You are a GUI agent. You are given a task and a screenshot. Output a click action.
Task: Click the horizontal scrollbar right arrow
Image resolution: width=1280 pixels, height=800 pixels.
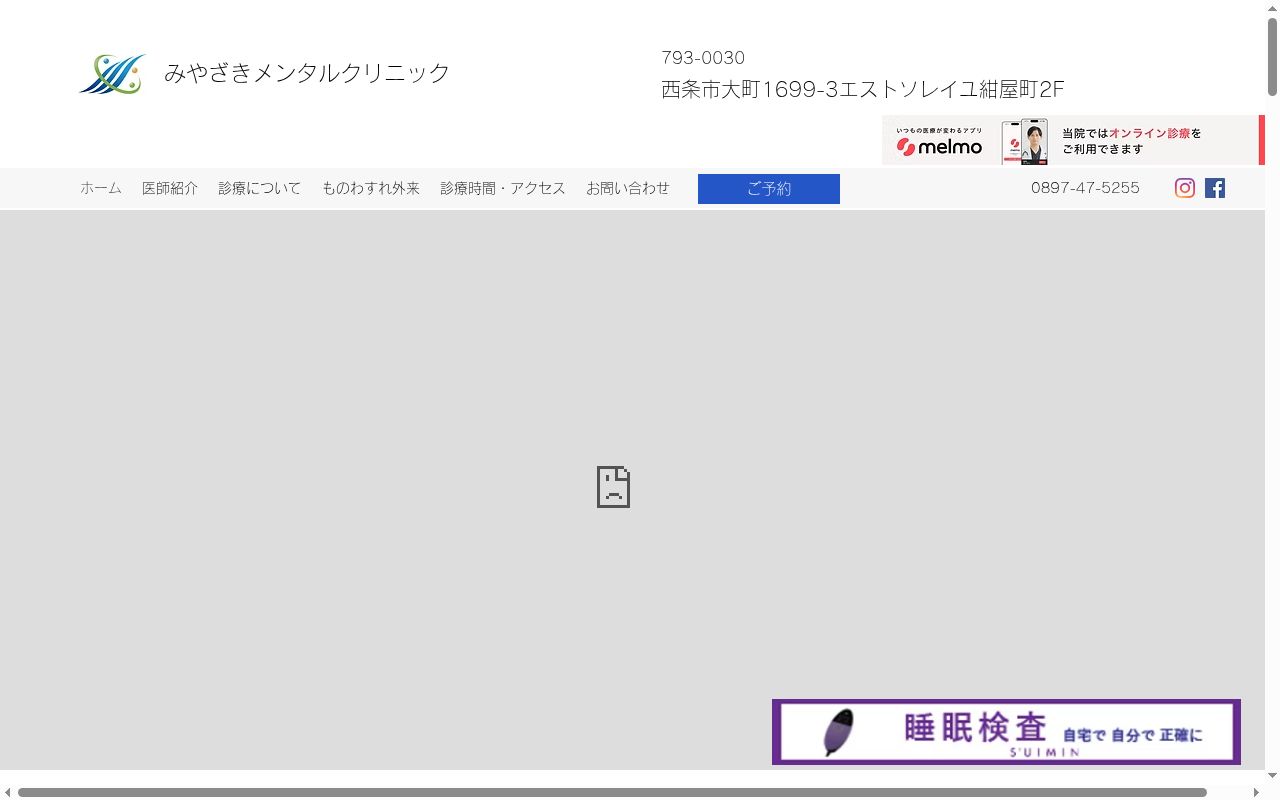[x=1256, y=792]
